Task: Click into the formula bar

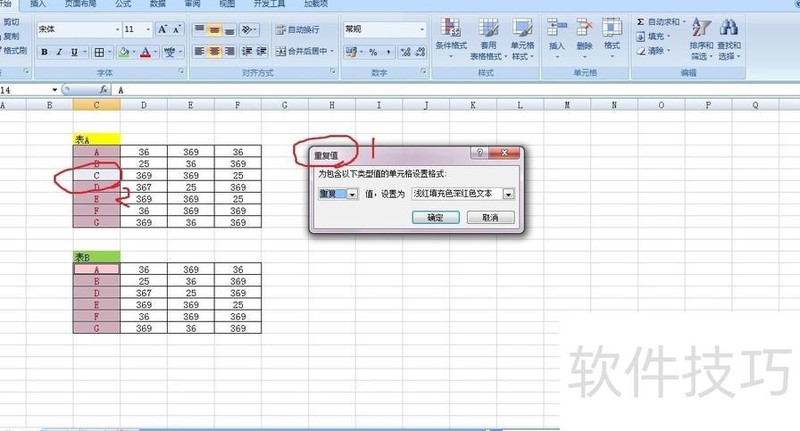Action: pos(454,90)
